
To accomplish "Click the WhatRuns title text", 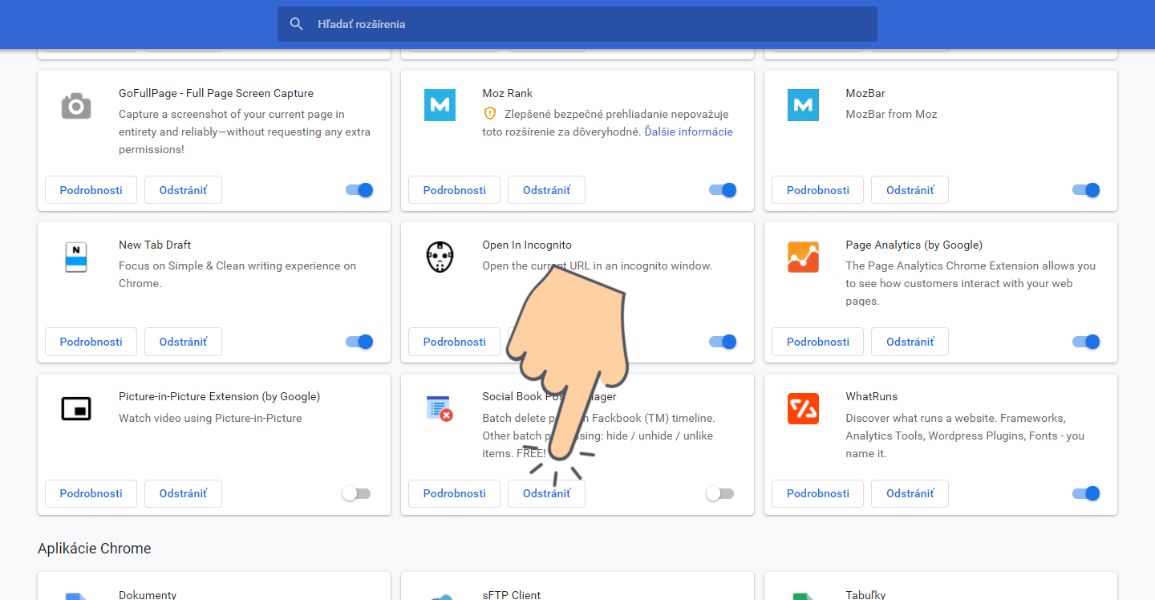I will [871, 396].
